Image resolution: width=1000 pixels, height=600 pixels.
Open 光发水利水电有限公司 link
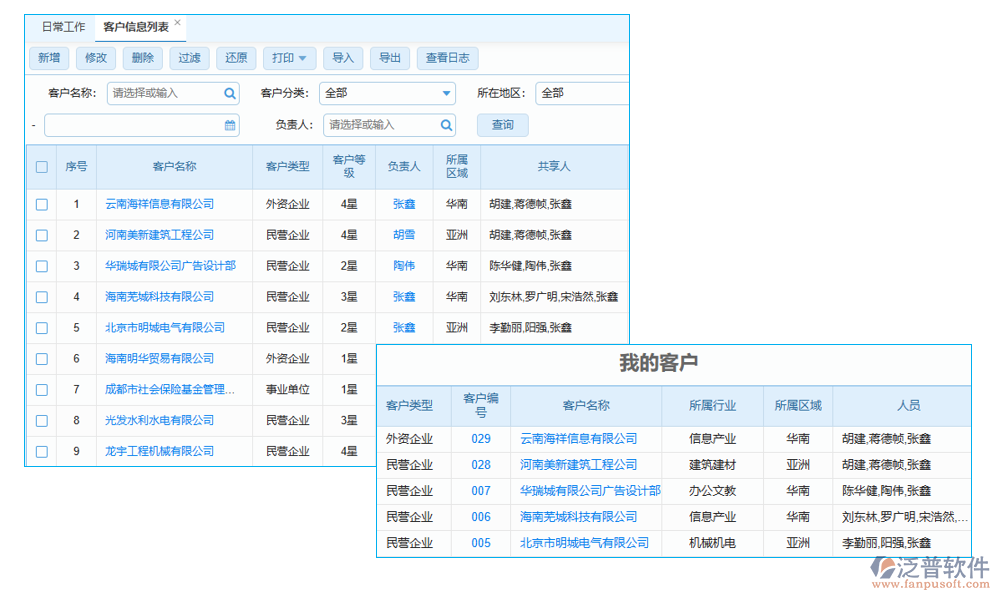pyautogui.click(x=159, y=421)
